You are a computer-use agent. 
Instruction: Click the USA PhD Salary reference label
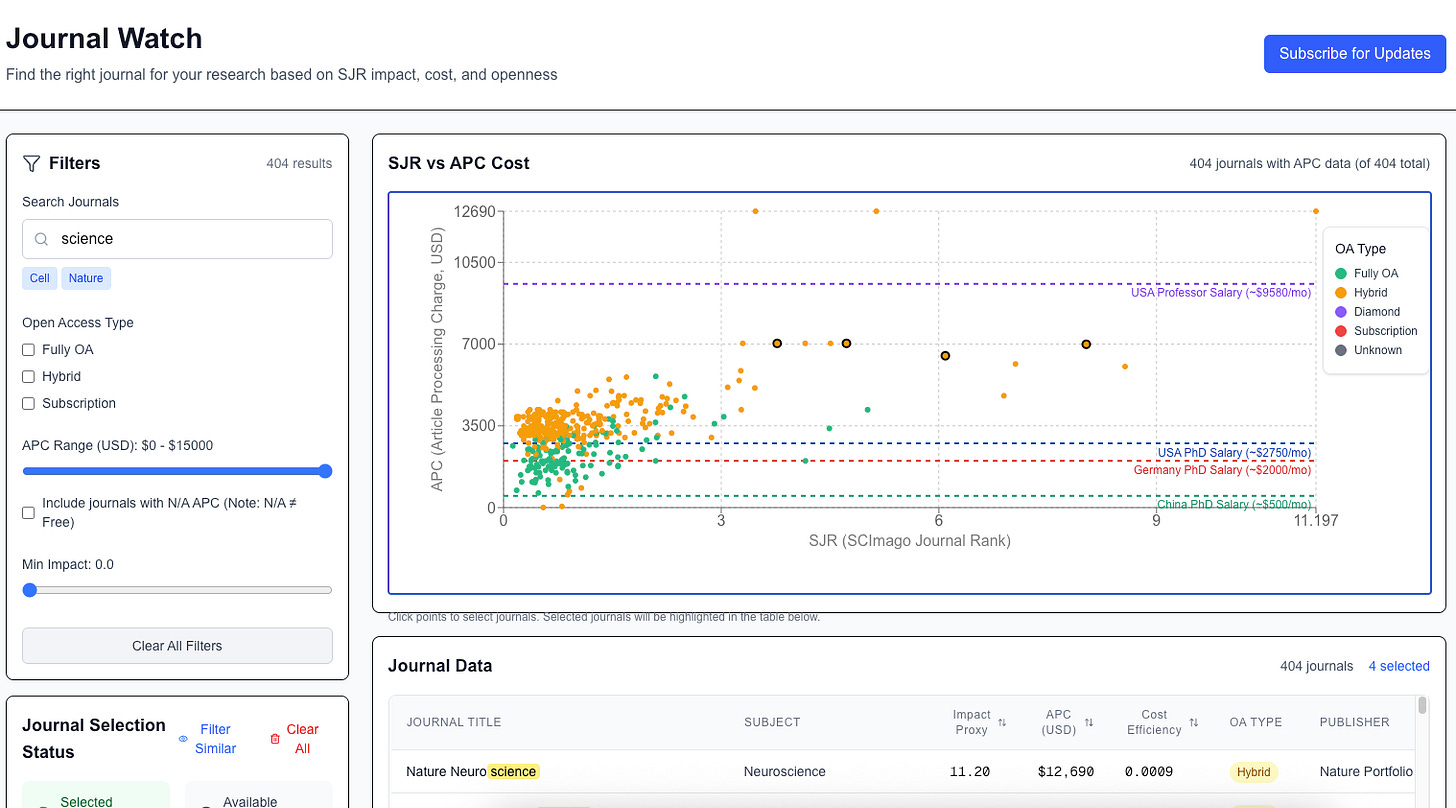pos(1234,453)
